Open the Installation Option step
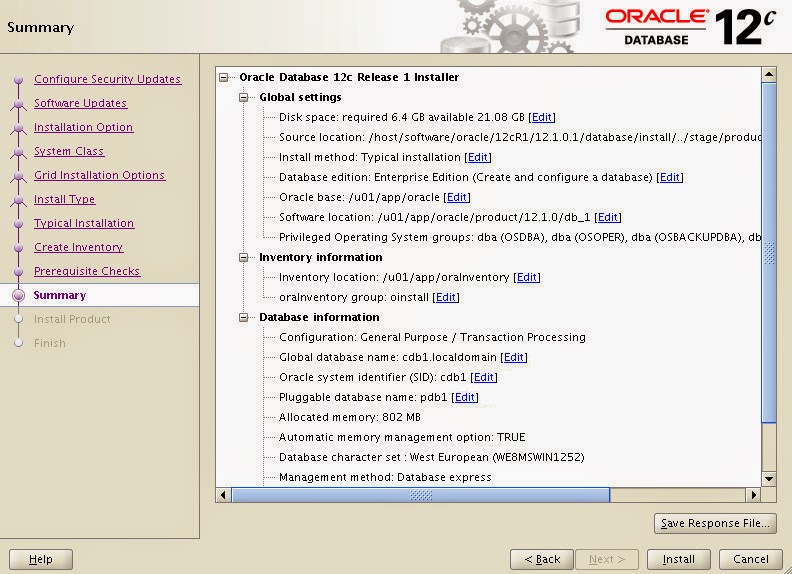The width and height of the screenshot is (792, 574). [x=83, y=127]
